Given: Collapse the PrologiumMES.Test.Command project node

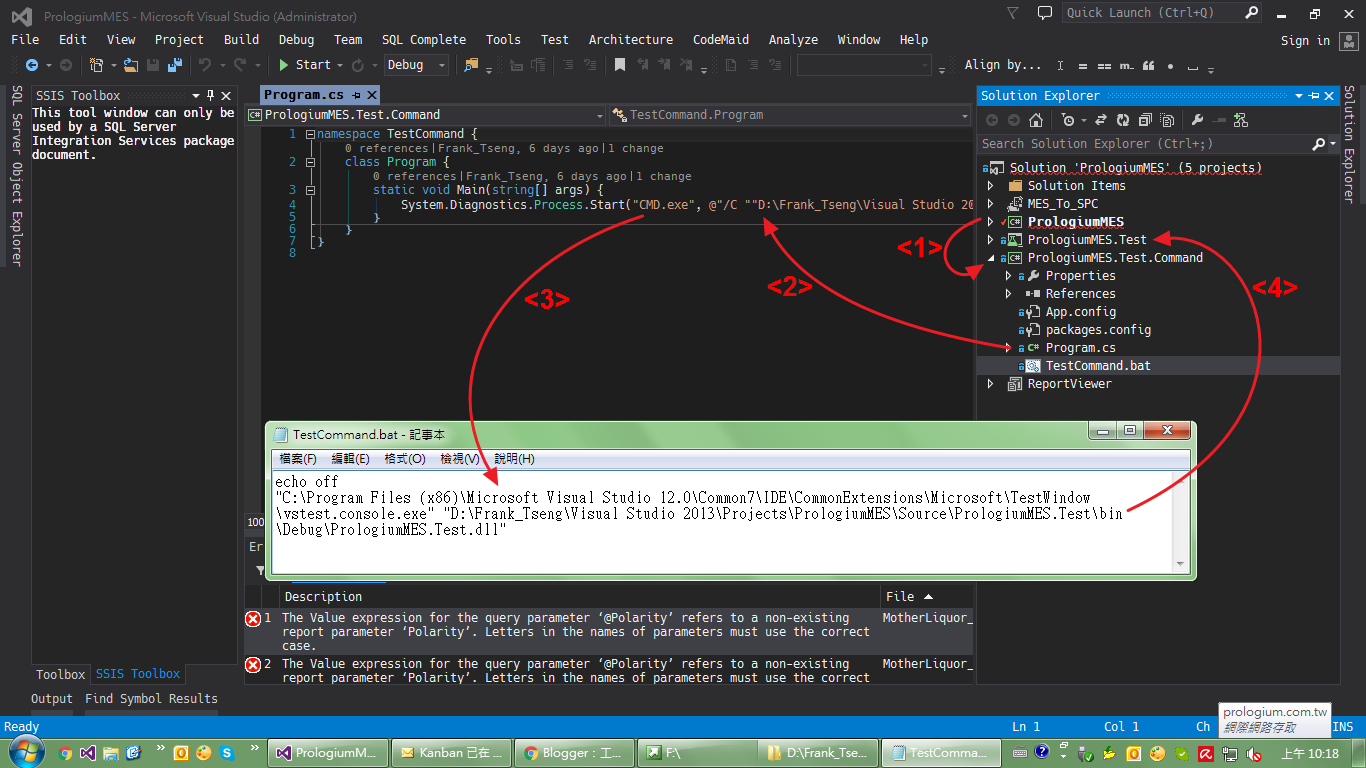Looking at the screenshot, I should 991,258.
